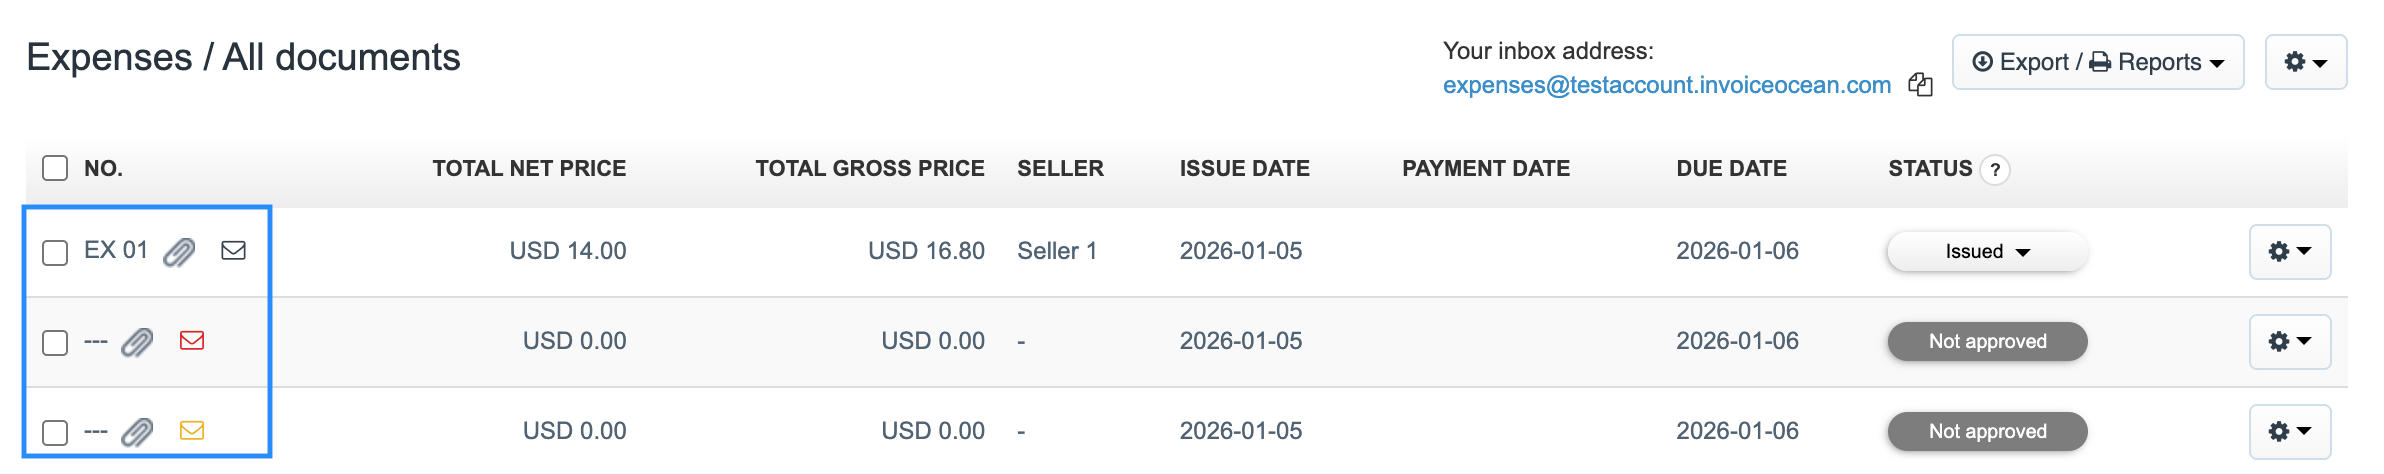Image resolution: width=2384 pixels, height=474 pixels.
Task: Click the paperclip beside the red envelope
Action: tap(137, 343)
